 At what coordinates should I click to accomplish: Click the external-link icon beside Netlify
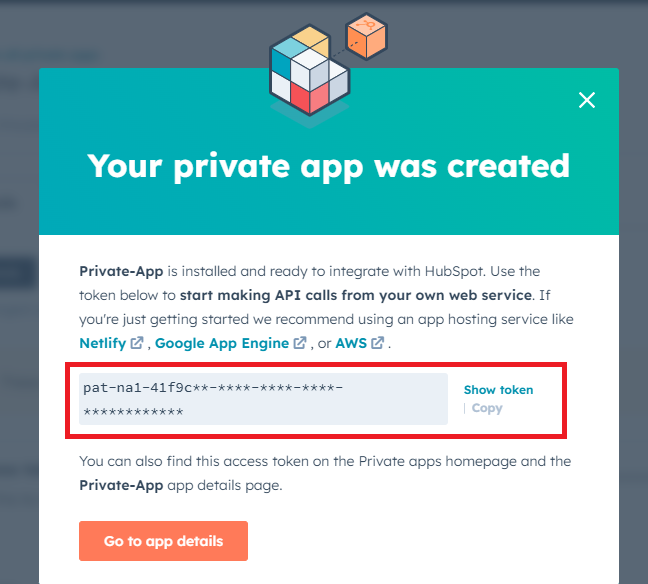click(138, 343)
